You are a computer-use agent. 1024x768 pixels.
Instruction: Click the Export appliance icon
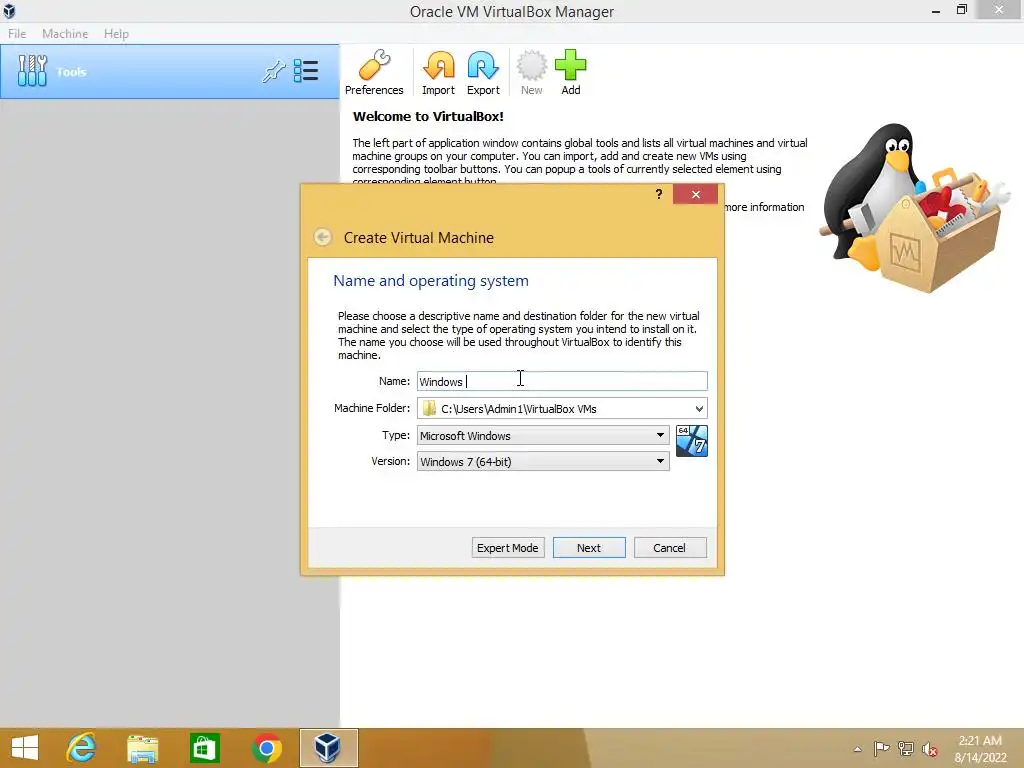(483, 72)
